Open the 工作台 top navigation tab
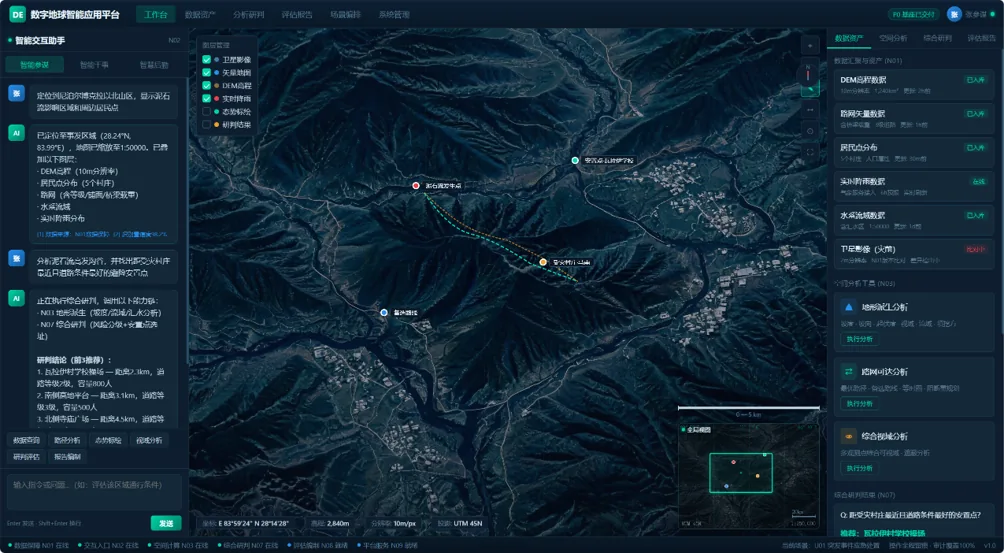 [156, 14]
